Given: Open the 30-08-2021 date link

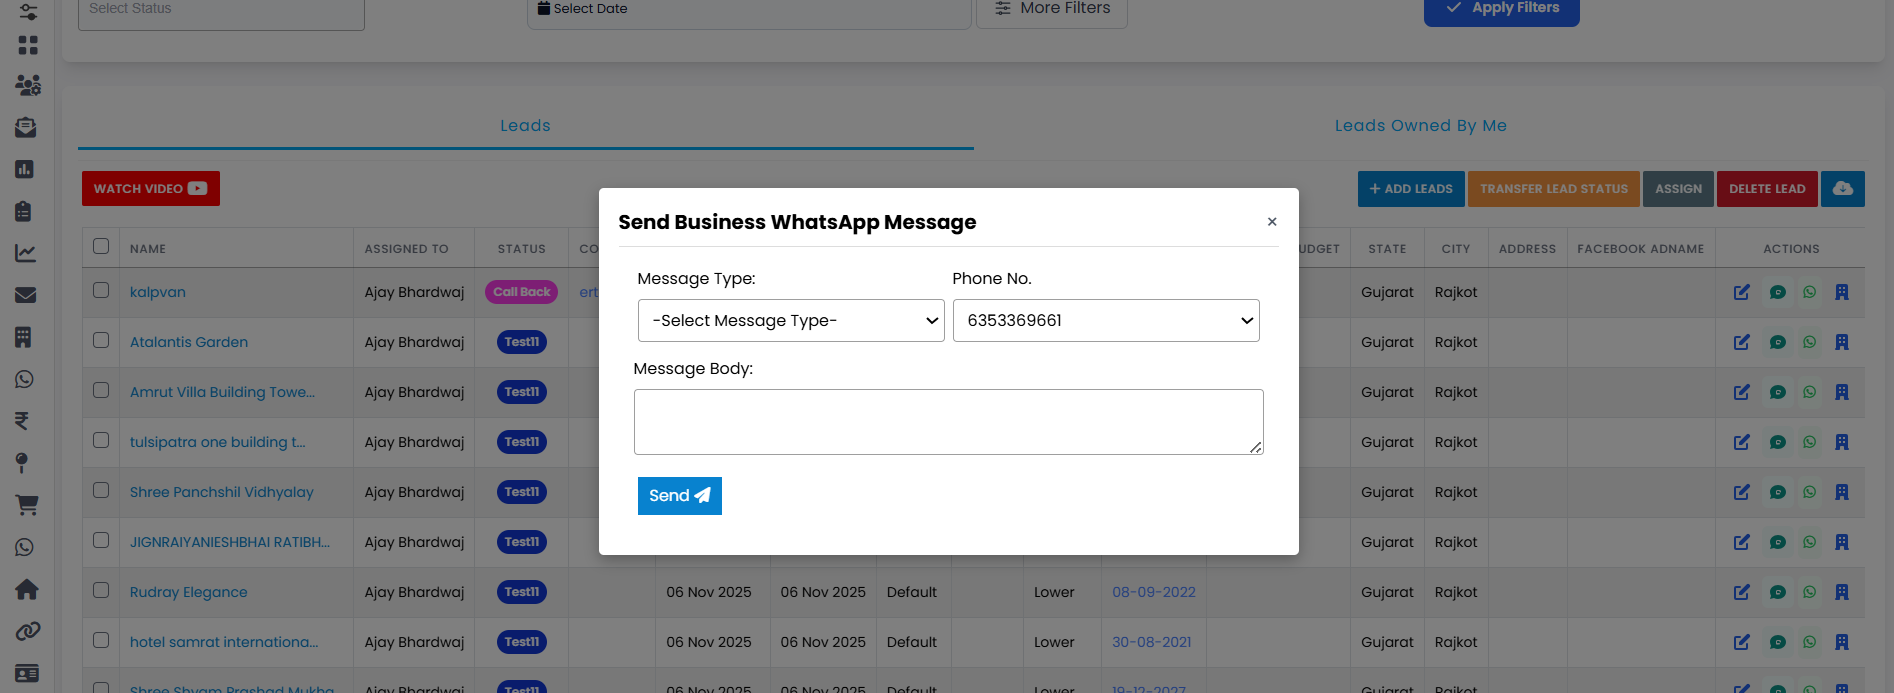Looking at the screenshot, I should [1152, 642].
